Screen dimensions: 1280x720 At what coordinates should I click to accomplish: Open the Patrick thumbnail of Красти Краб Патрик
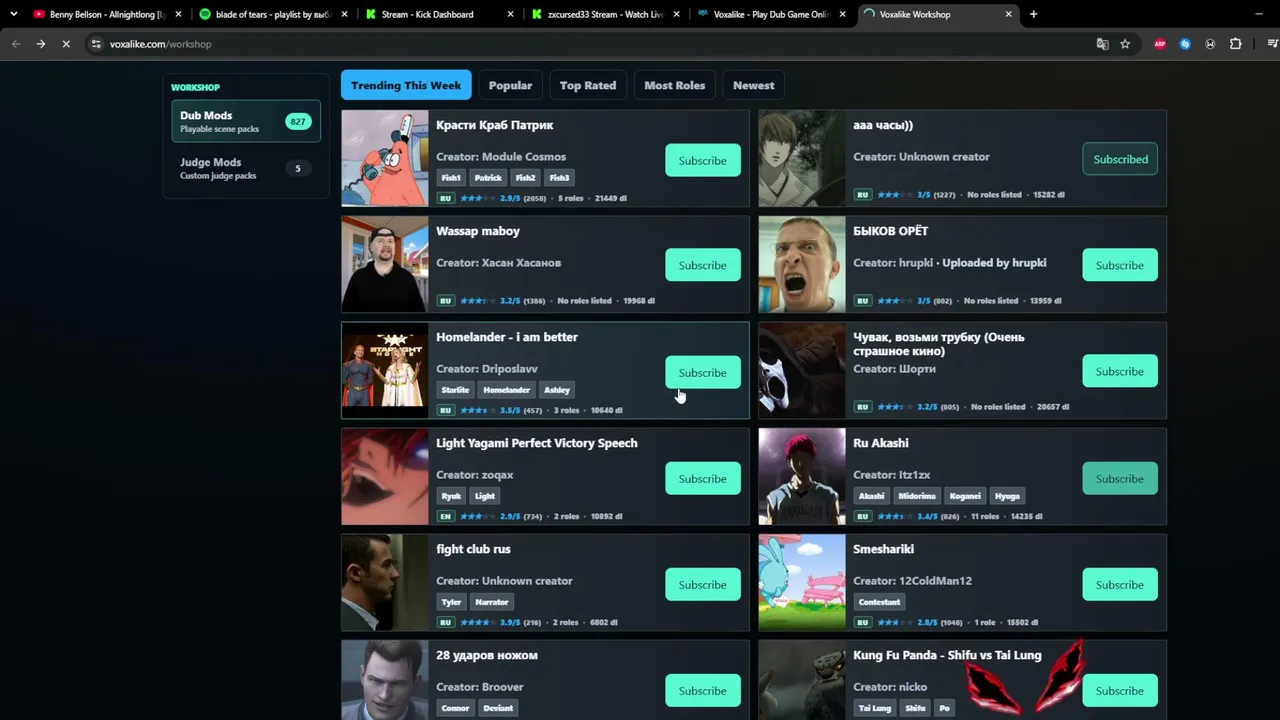coord(385,158)
